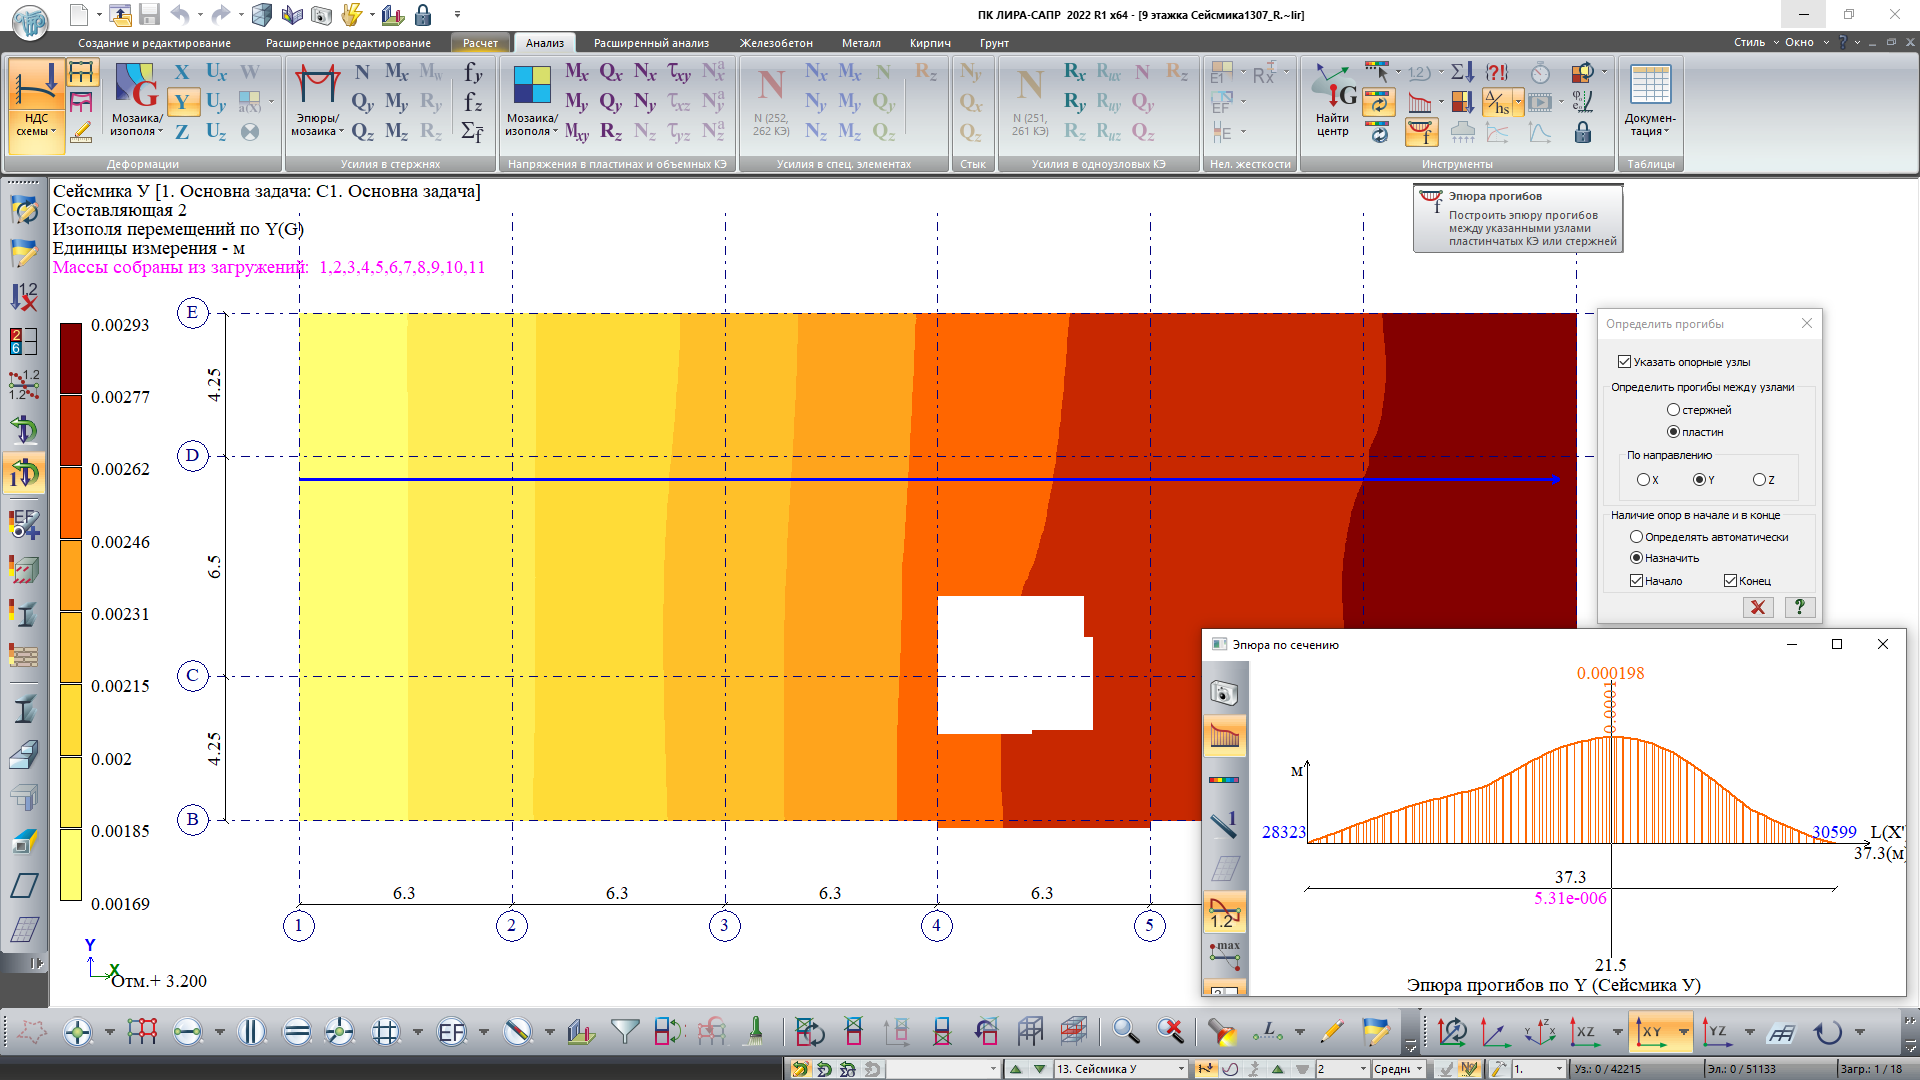
Task: Open the Расширенный анализ ribbon tab
Action: (x=651, y=43)
